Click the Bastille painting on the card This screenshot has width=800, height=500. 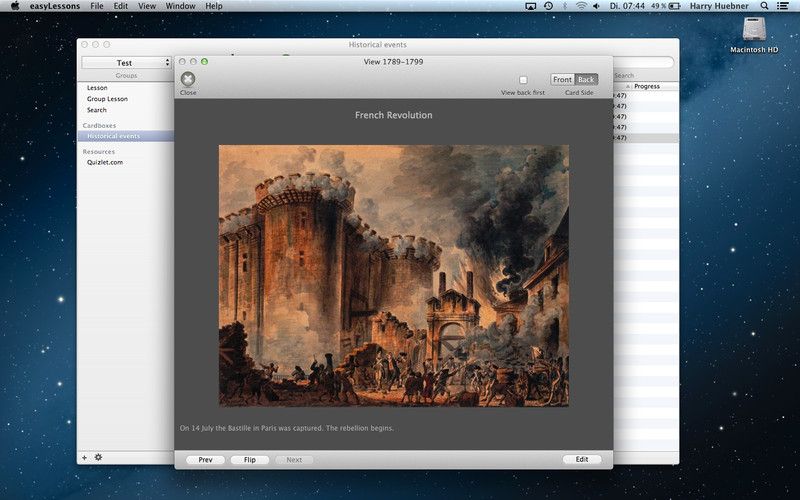394,276
